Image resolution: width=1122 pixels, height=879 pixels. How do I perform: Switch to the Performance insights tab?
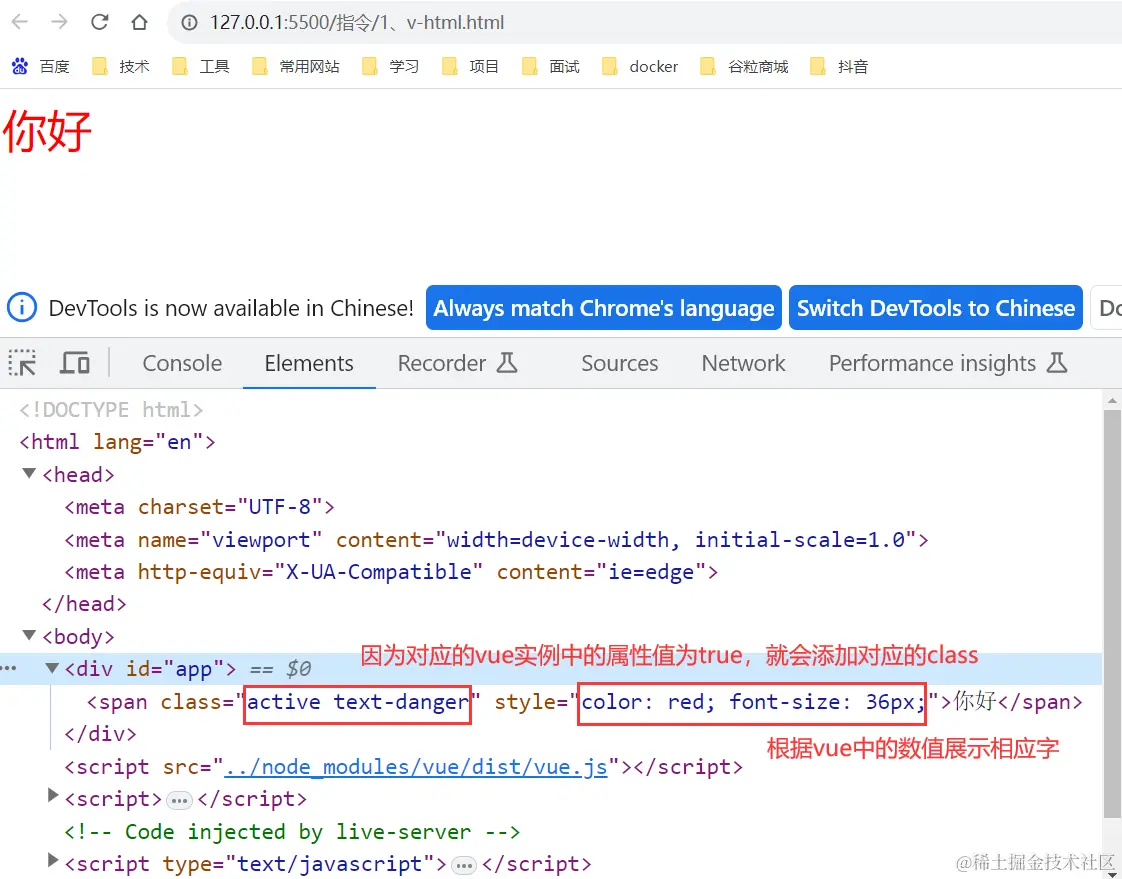[948, 364]
